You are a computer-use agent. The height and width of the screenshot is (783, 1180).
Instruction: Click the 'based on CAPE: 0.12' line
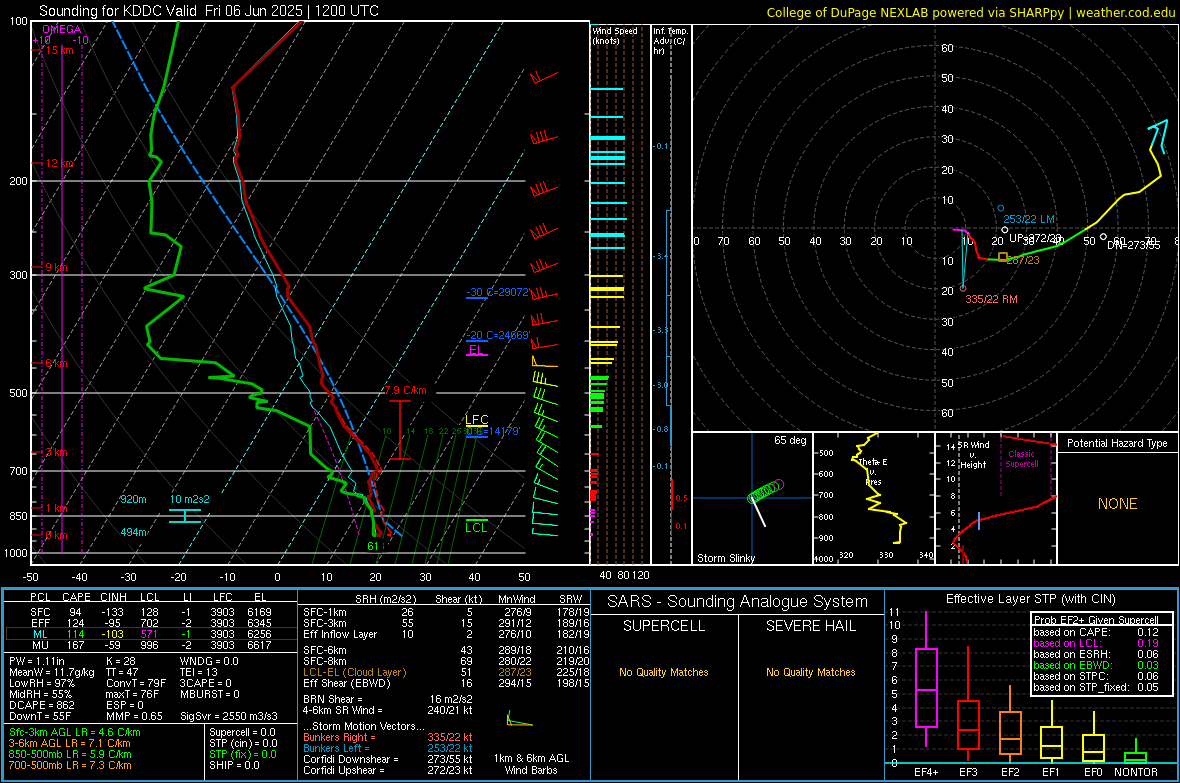click(x=1096, y=632)
